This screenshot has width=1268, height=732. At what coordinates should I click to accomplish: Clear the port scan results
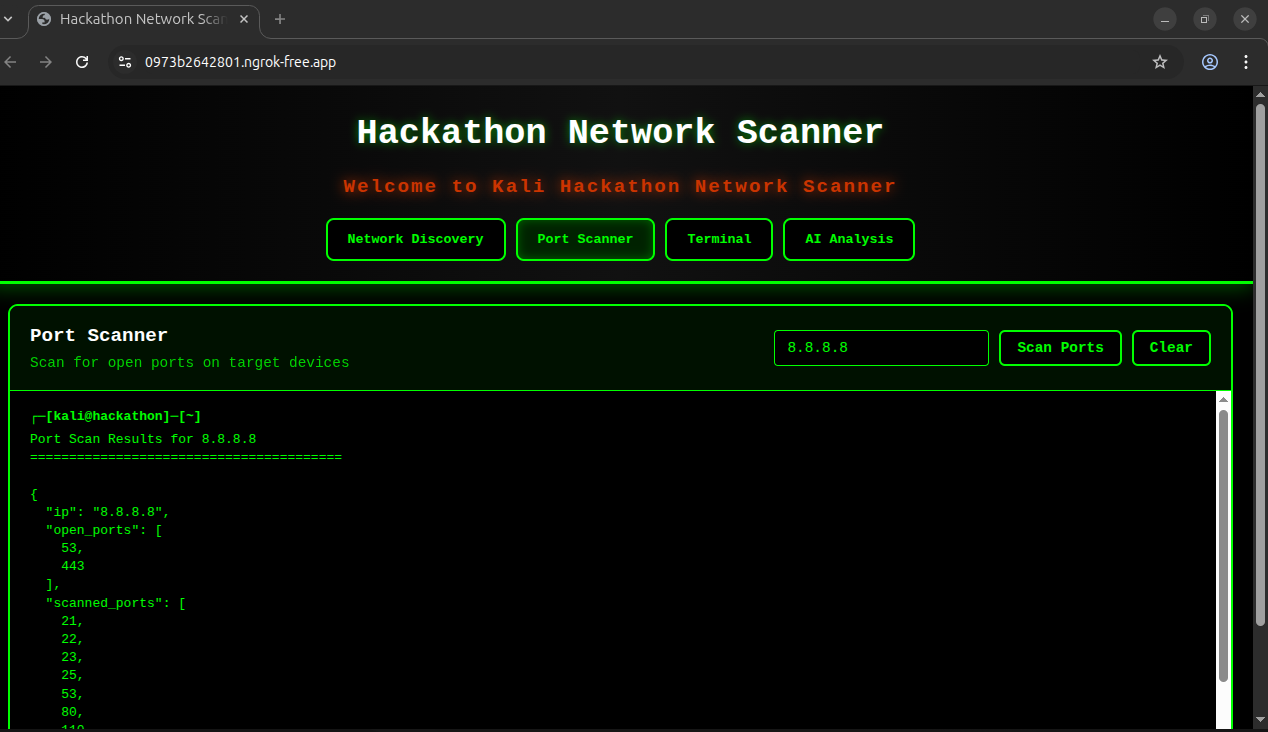[1171, 348]
